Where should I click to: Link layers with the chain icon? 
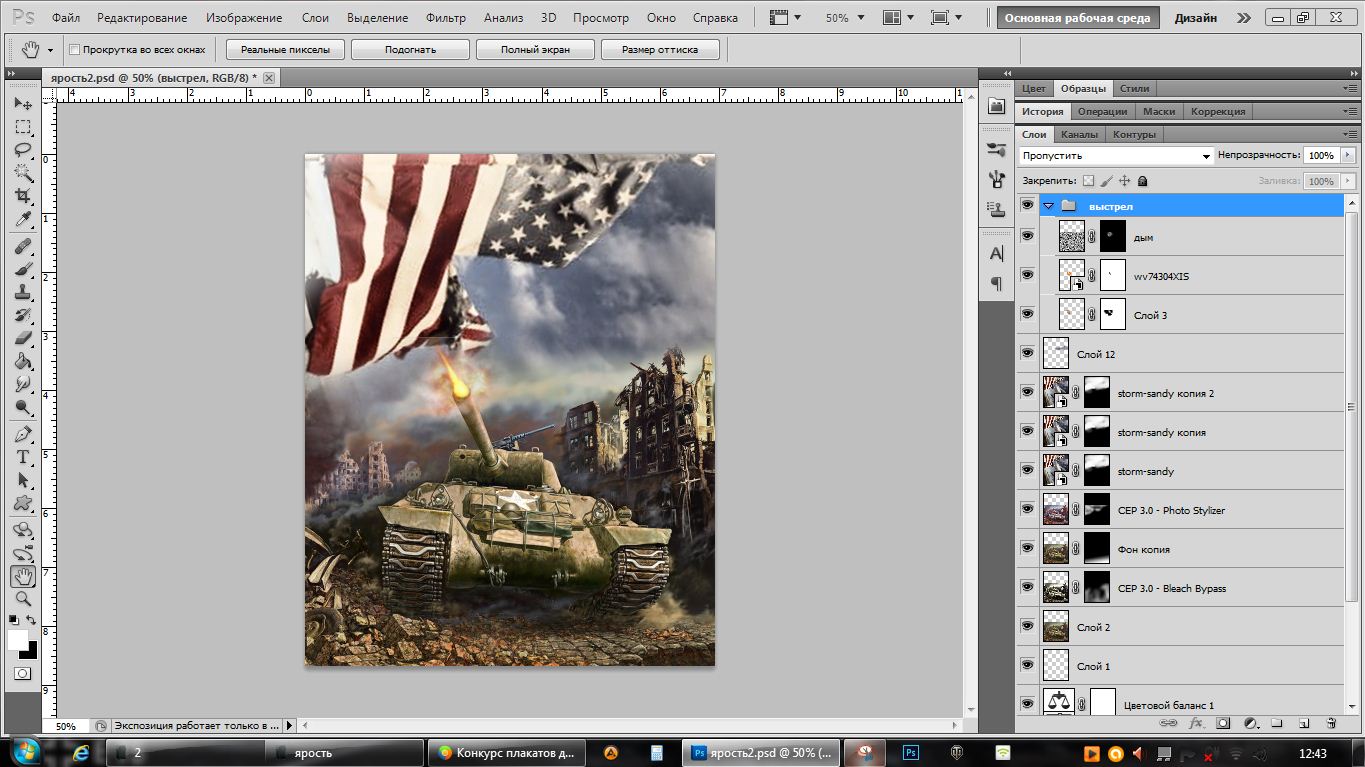(1167, 722)
